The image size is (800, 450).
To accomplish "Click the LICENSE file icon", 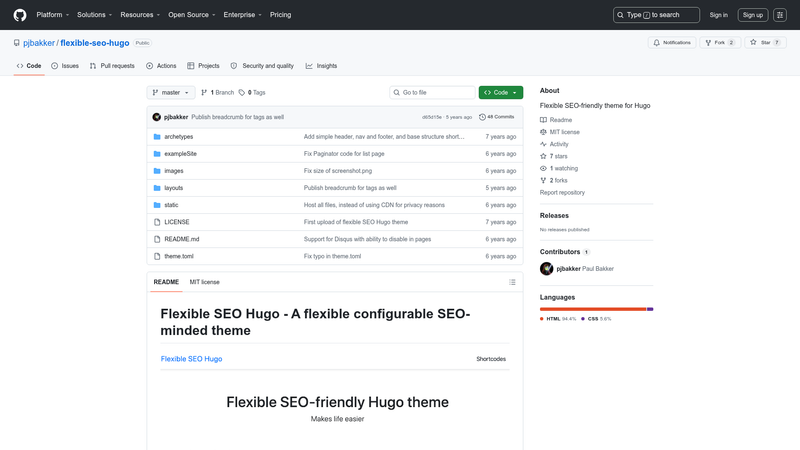I will 157,222.
